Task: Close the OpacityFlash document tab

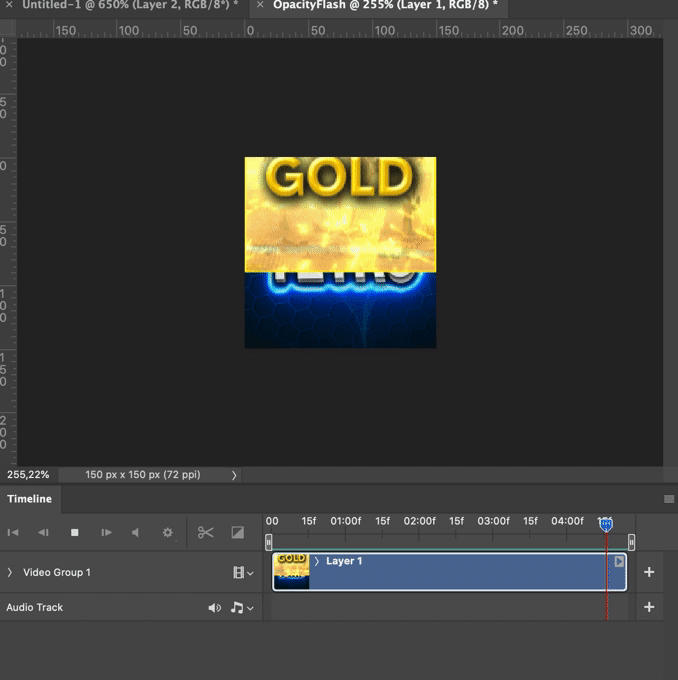Action: click(260, 5)
